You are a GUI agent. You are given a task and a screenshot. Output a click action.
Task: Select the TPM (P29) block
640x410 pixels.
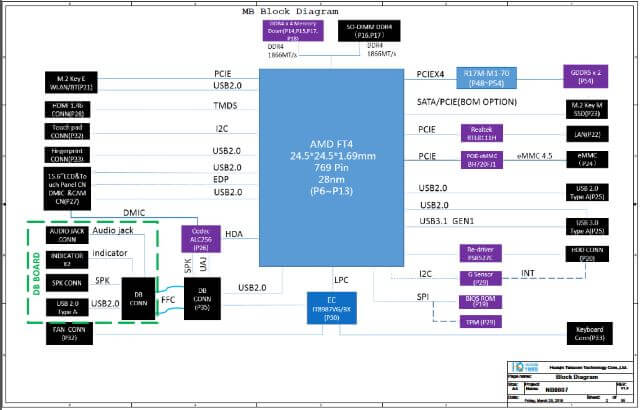[483, 322]
